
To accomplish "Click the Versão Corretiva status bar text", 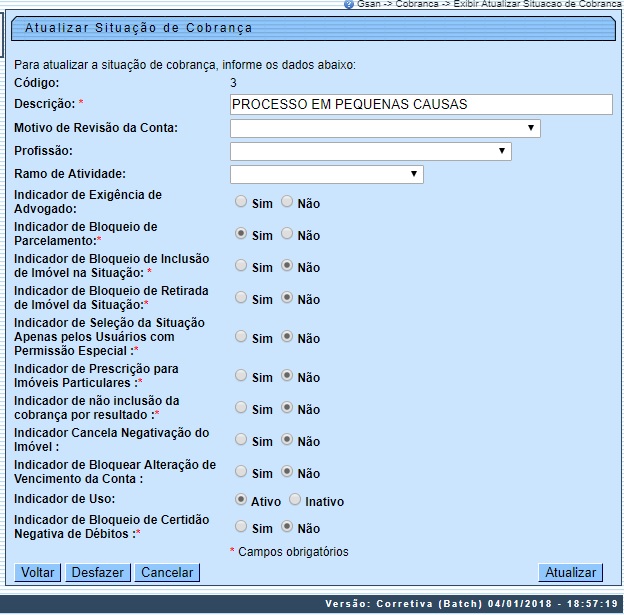I will pyautogui.click(x=472, y=603).
